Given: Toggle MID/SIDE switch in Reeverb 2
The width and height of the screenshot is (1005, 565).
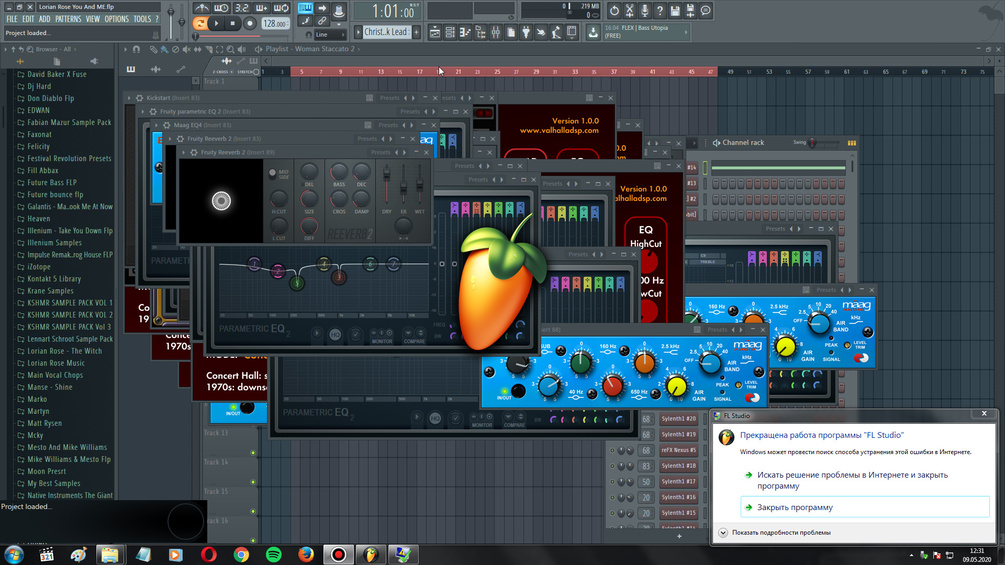Looking at the screenshot, I should 272,173.
